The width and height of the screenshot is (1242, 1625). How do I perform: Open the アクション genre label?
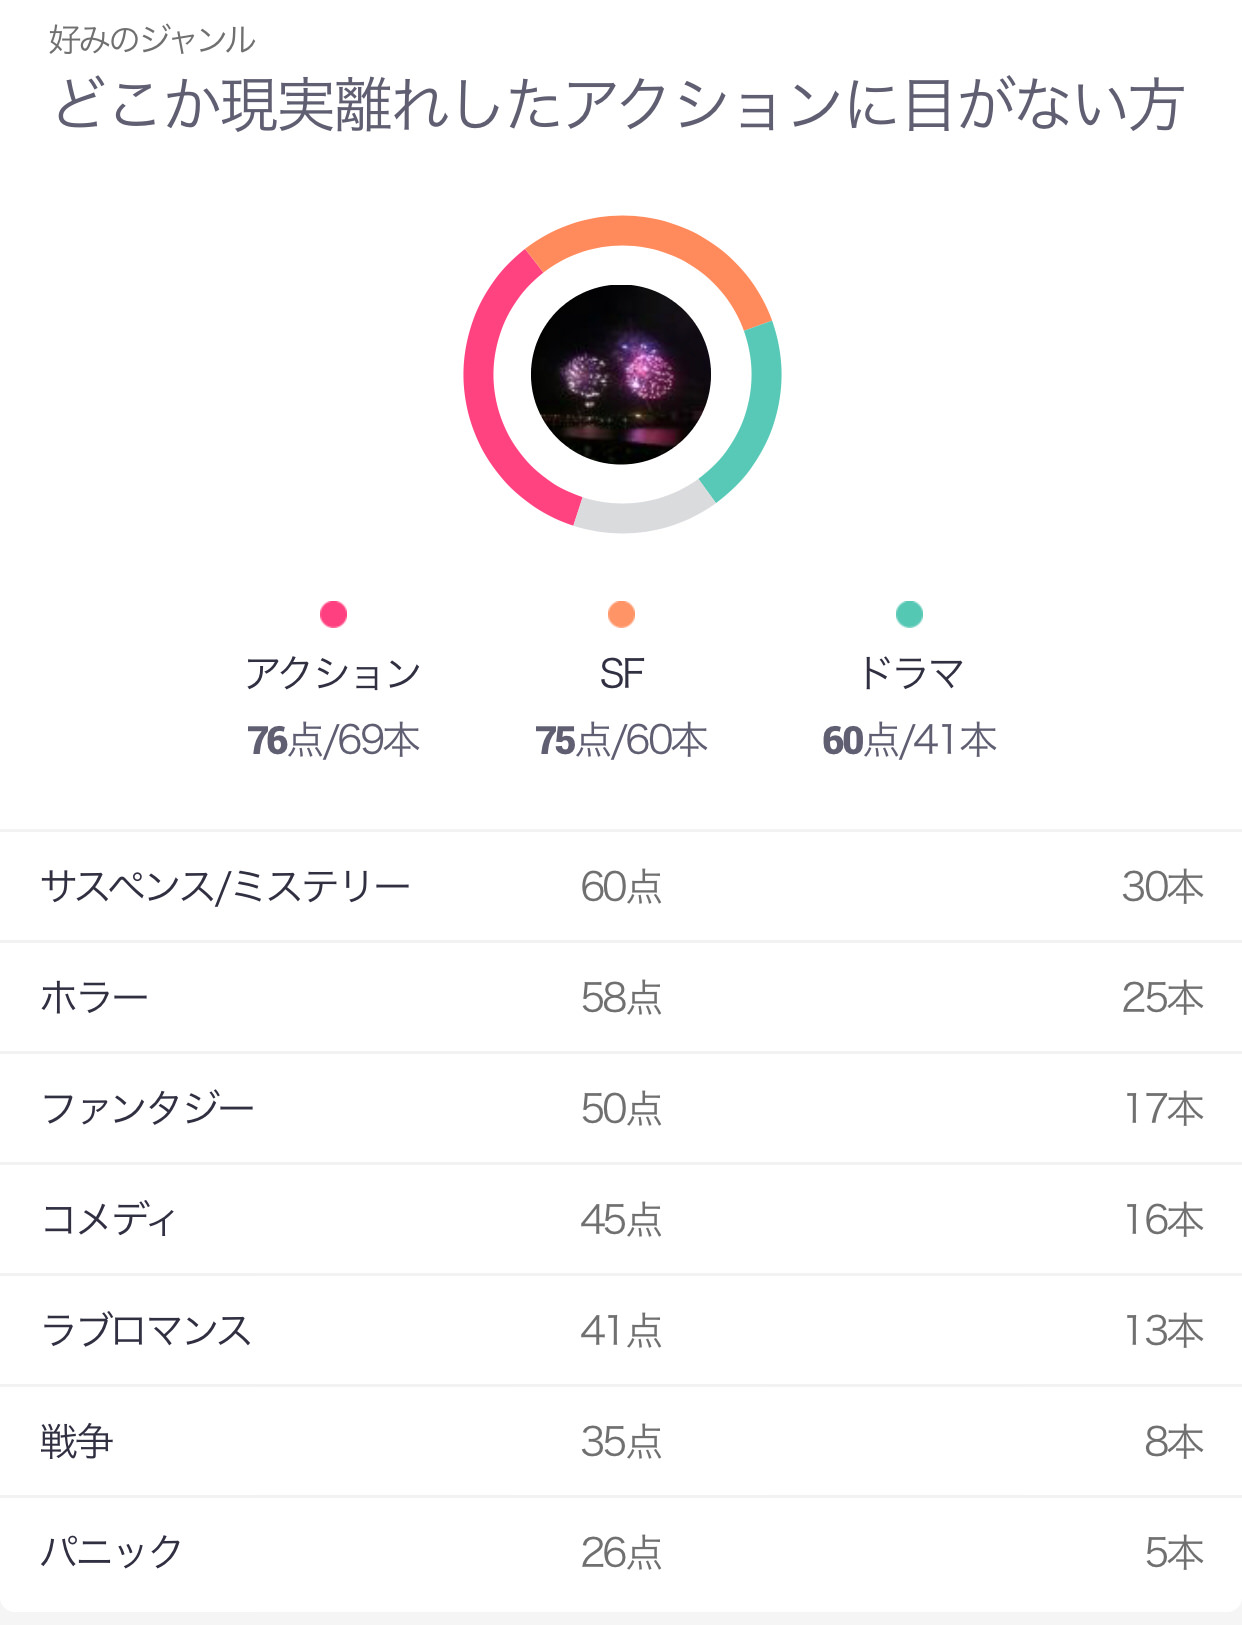click(333, 673)
